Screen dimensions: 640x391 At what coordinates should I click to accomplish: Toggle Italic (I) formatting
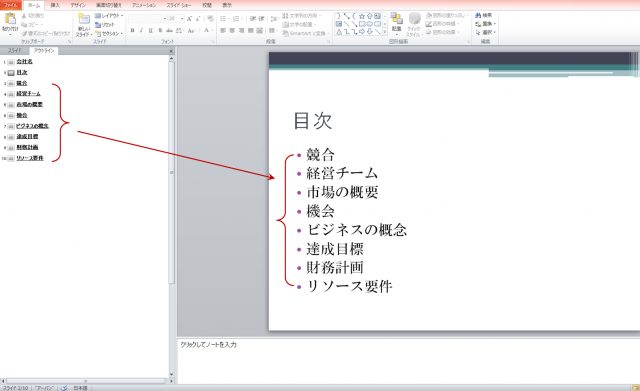click(x=141, y=31)
